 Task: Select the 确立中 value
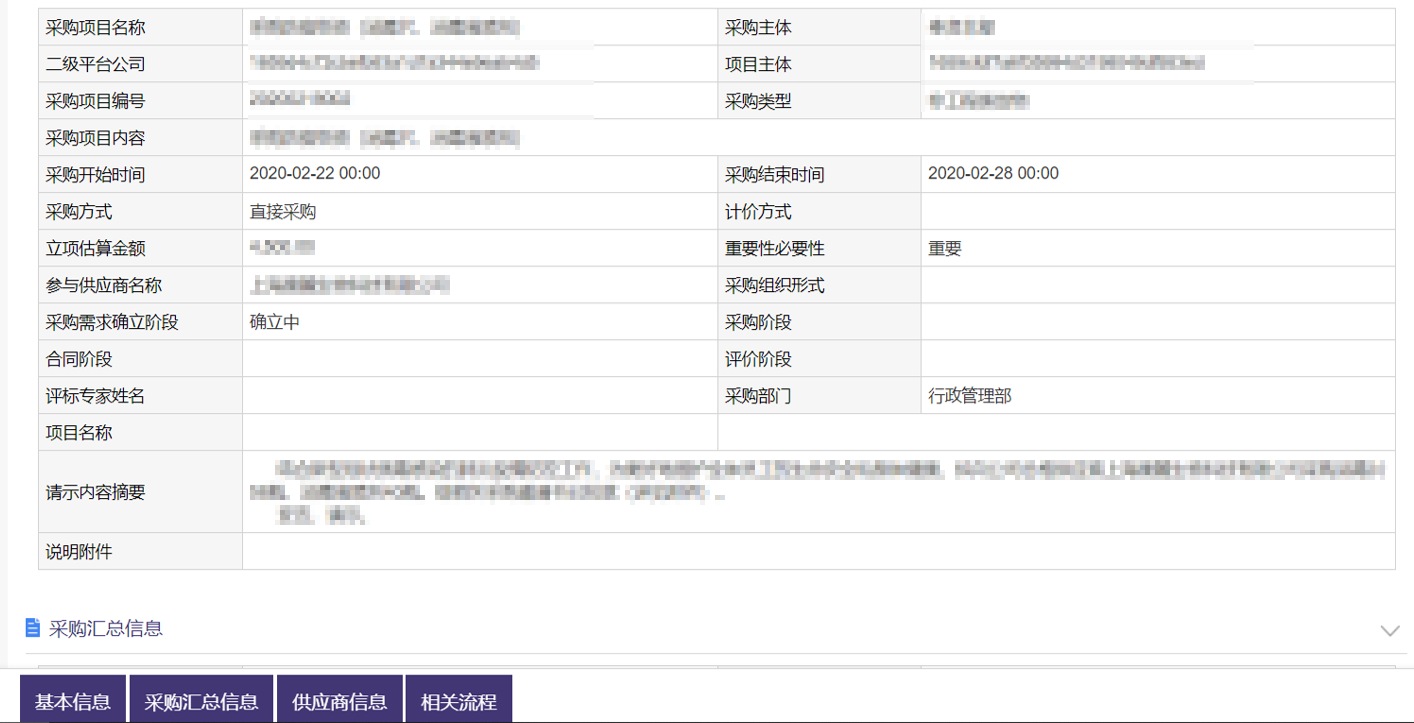click(275, 322)
